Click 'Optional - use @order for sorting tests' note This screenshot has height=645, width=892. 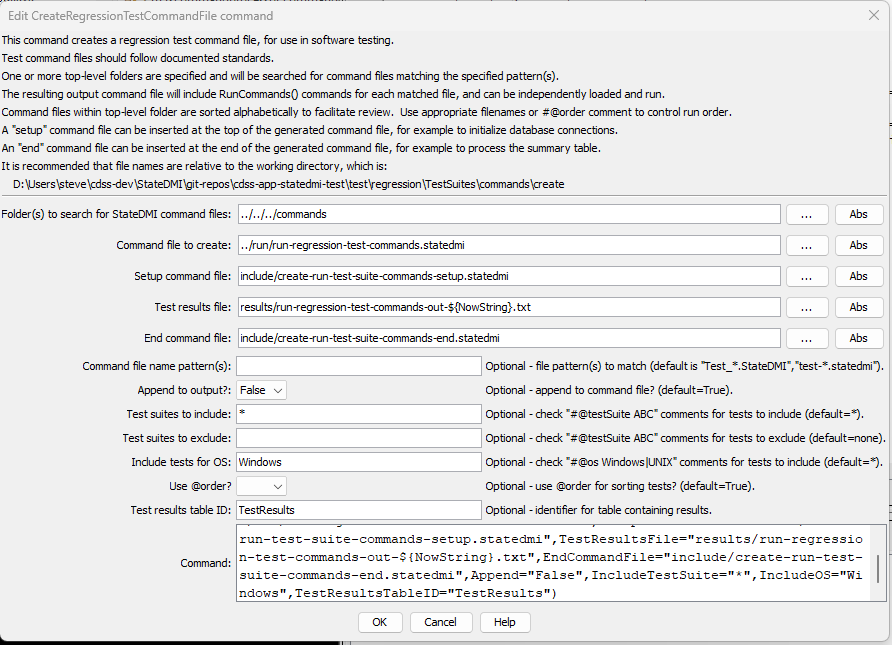(x=620, y=486)
